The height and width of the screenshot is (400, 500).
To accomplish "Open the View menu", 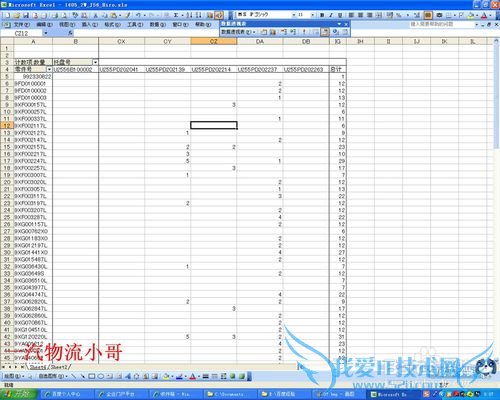I will tap(67, 25).
